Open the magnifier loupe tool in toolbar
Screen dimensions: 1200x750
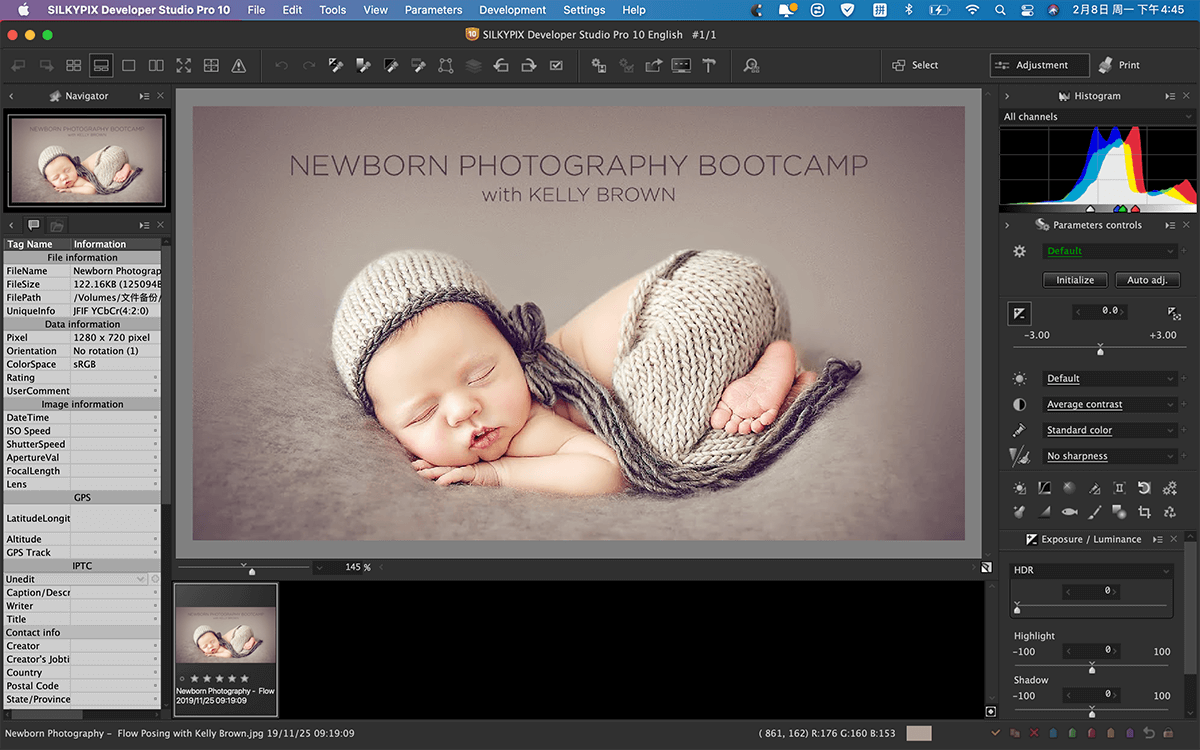point(751,66)
